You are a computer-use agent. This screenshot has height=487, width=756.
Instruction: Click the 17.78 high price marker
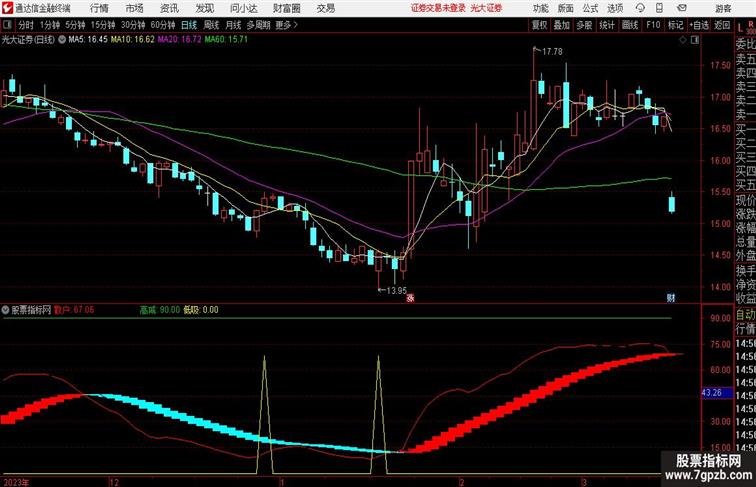tap(552, 51)
